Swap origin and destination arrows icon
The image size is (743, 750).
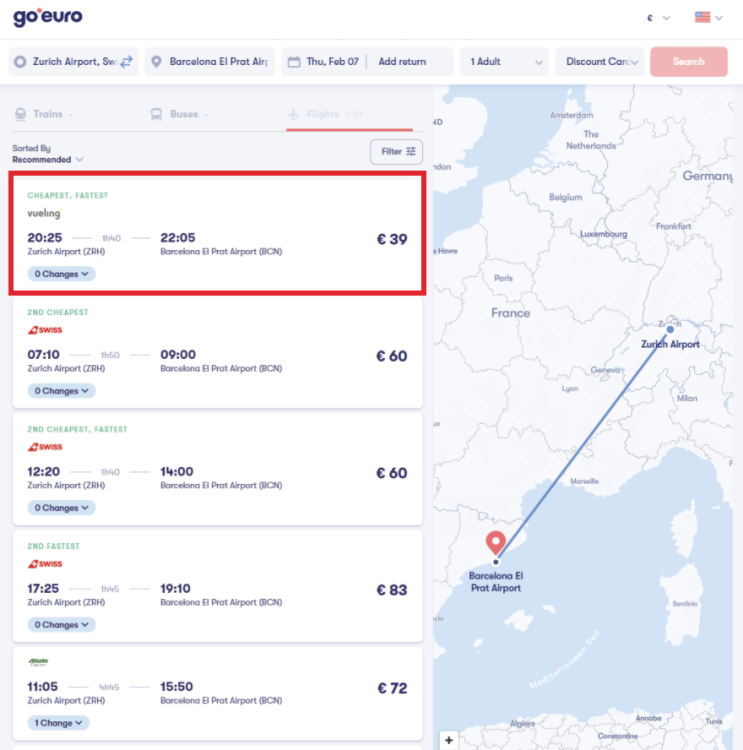126,62
